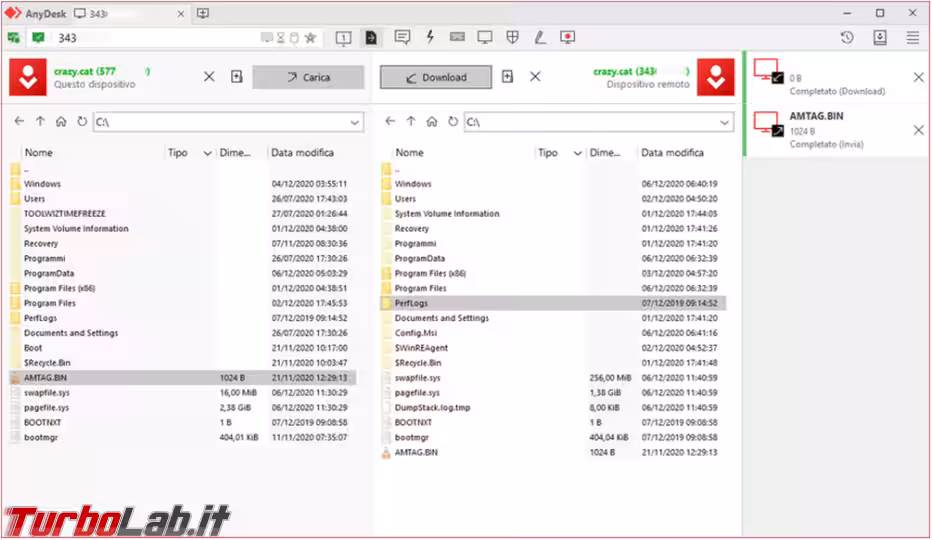
Task: Sort local pane by Dime... size column
Action: 235,153
